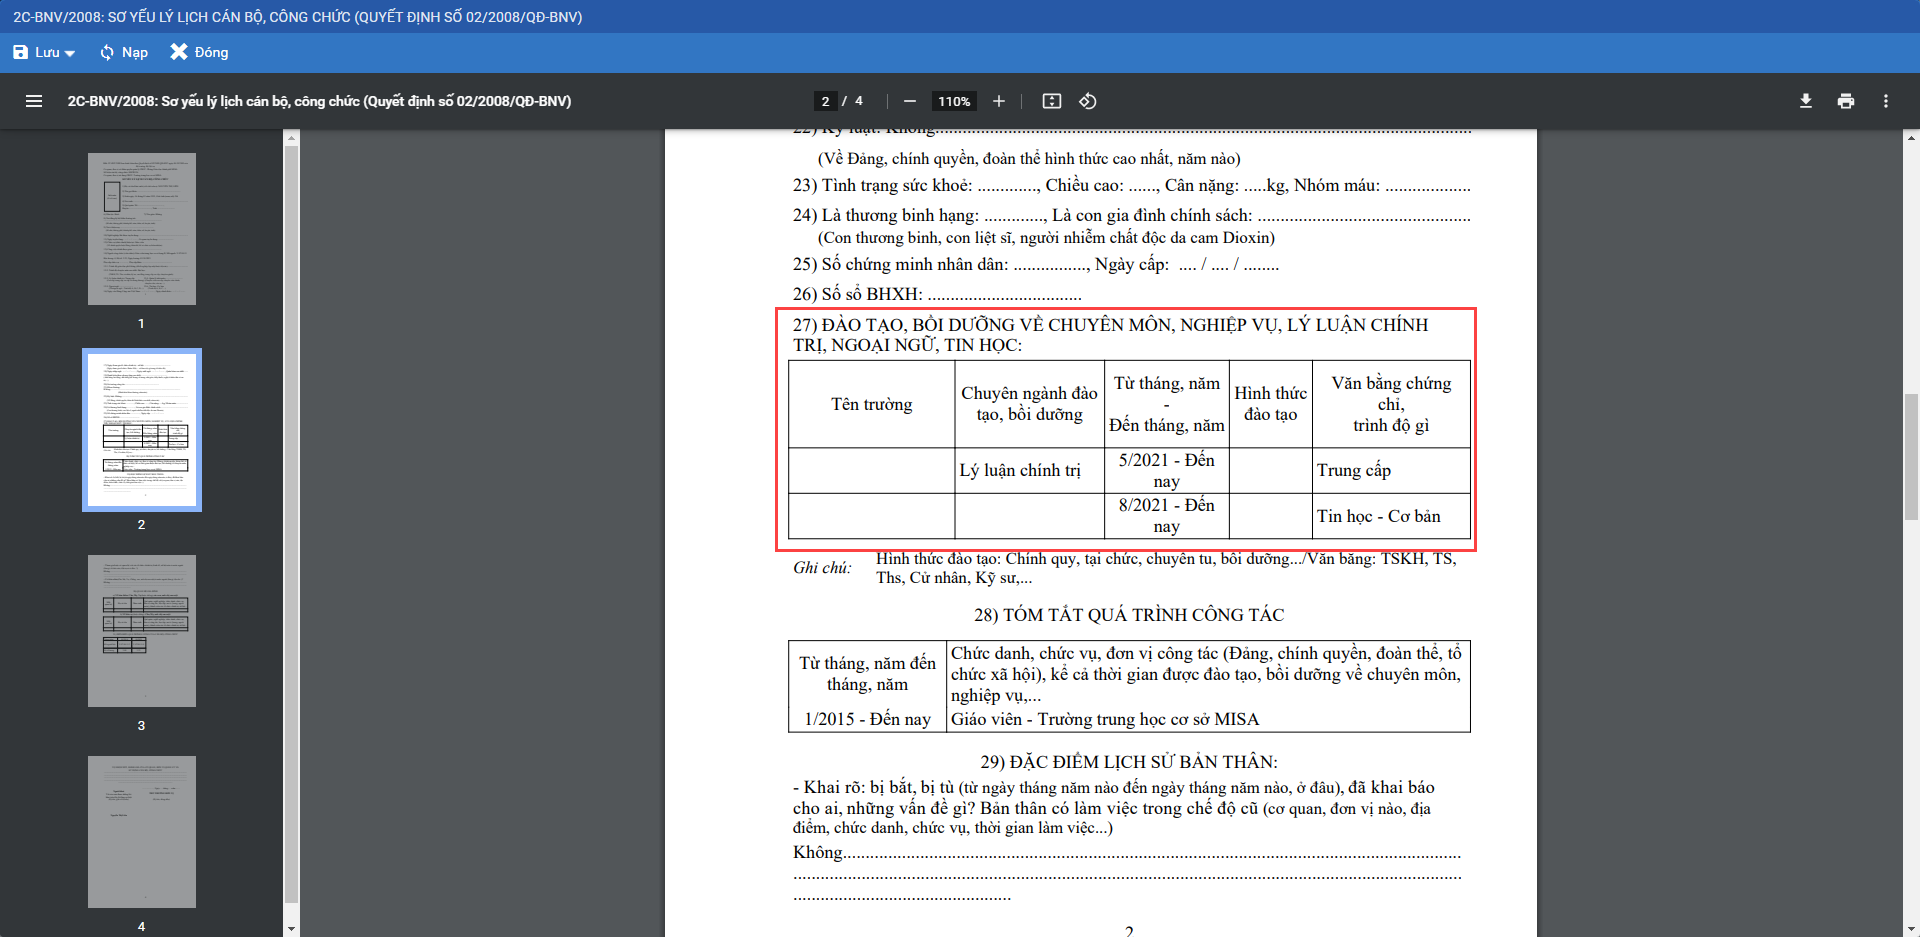Screen dimensions: 1920x937
Task: Click the Nạp reload button
Action: (124, 52)
